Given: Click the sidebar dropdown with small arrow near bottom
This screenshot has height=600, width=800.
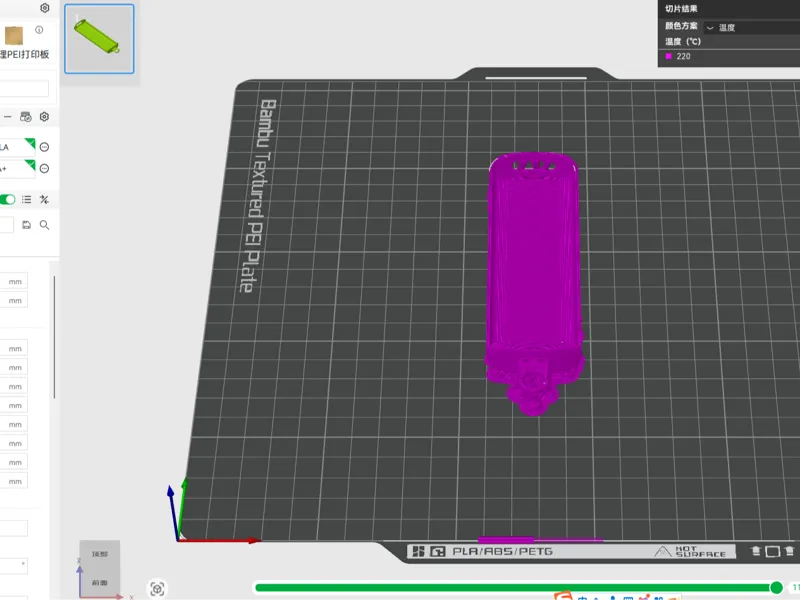Looking at the screenshot, I should (x=14, y=565).
